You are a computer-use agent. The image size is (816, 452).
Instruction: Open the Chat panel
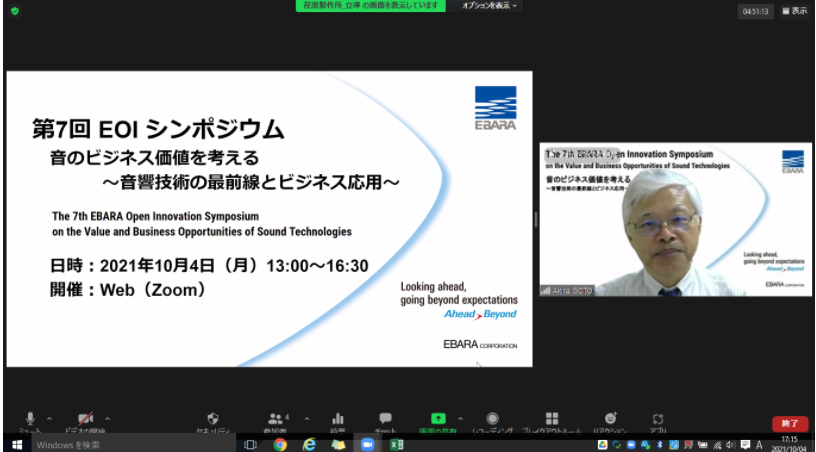pyautogui.click(x=385, y=419)
